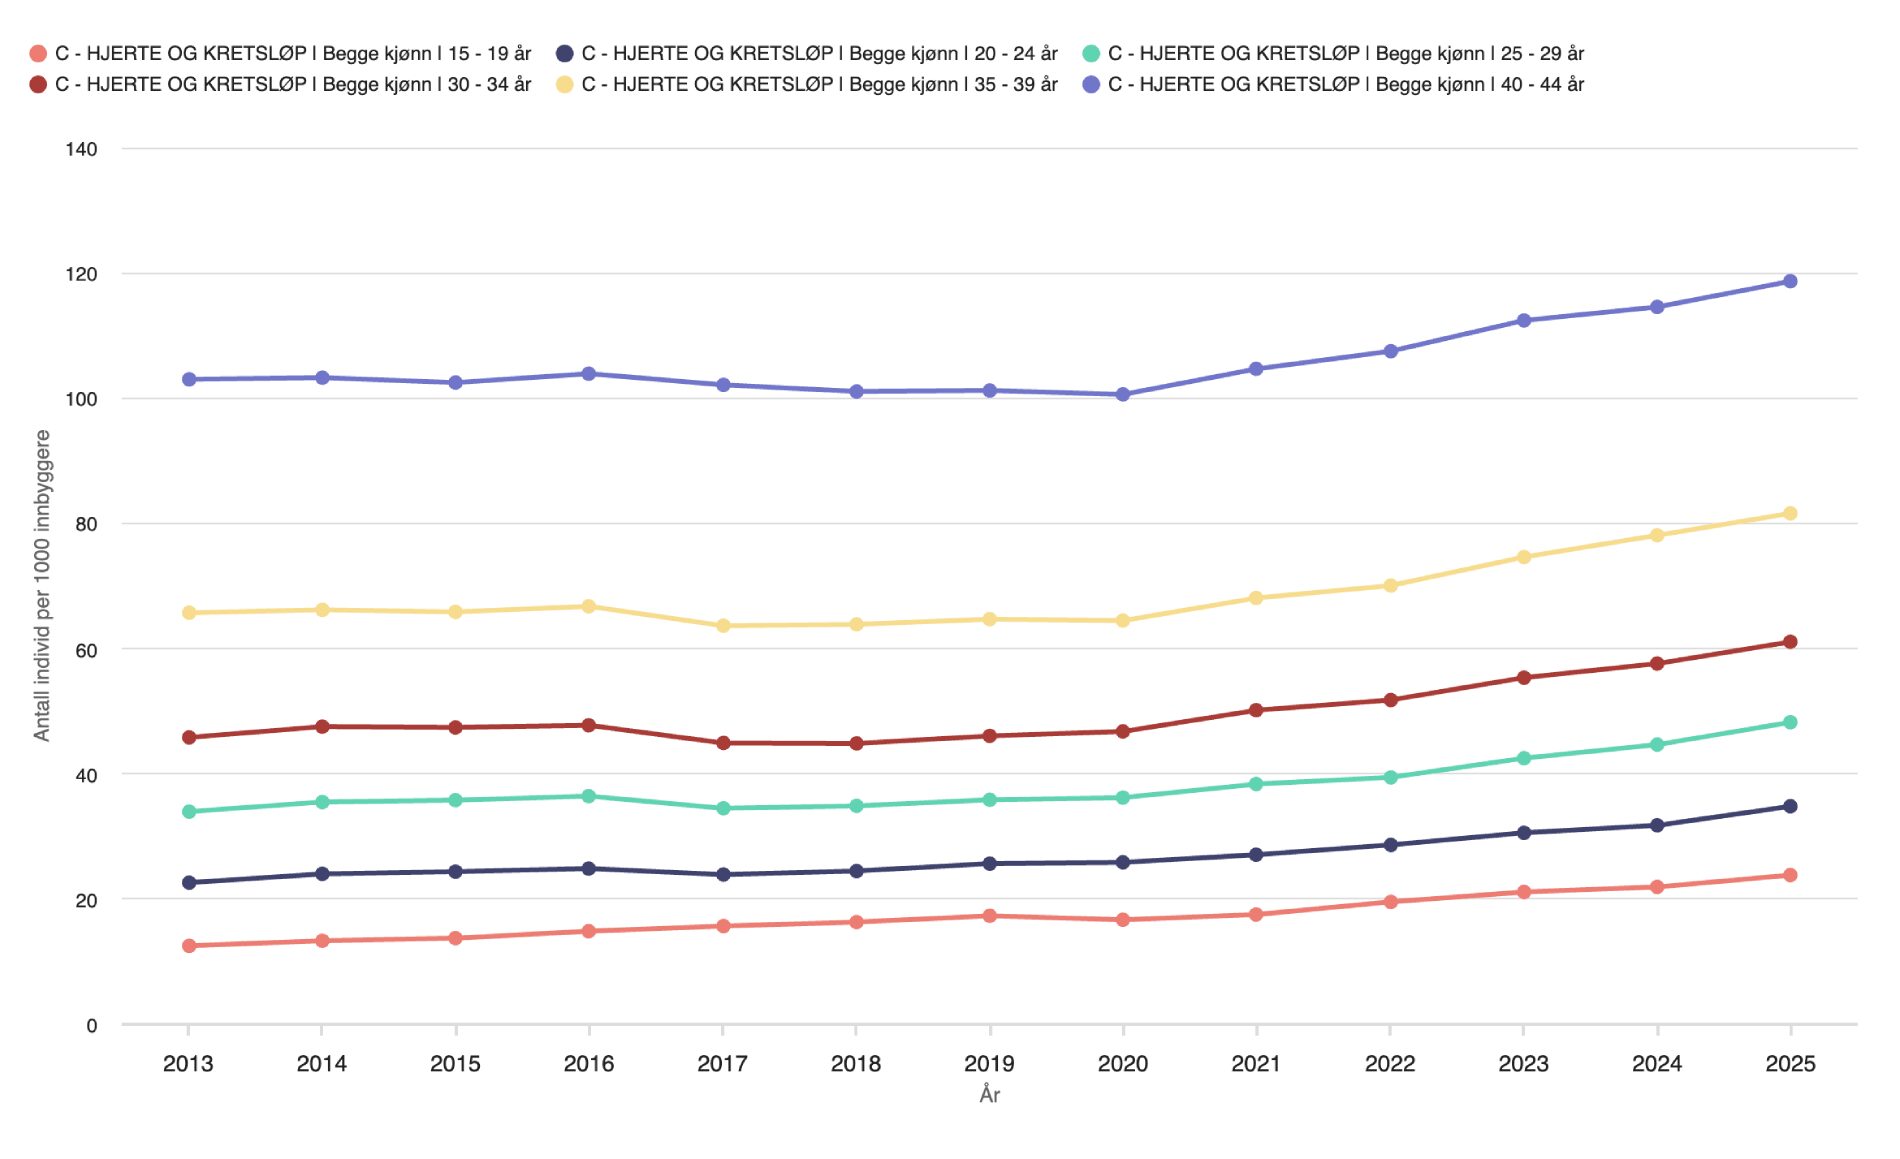Click the salmon 15 - 19 år legend dot
1900x1159 pixels.
tap(38, 54)
